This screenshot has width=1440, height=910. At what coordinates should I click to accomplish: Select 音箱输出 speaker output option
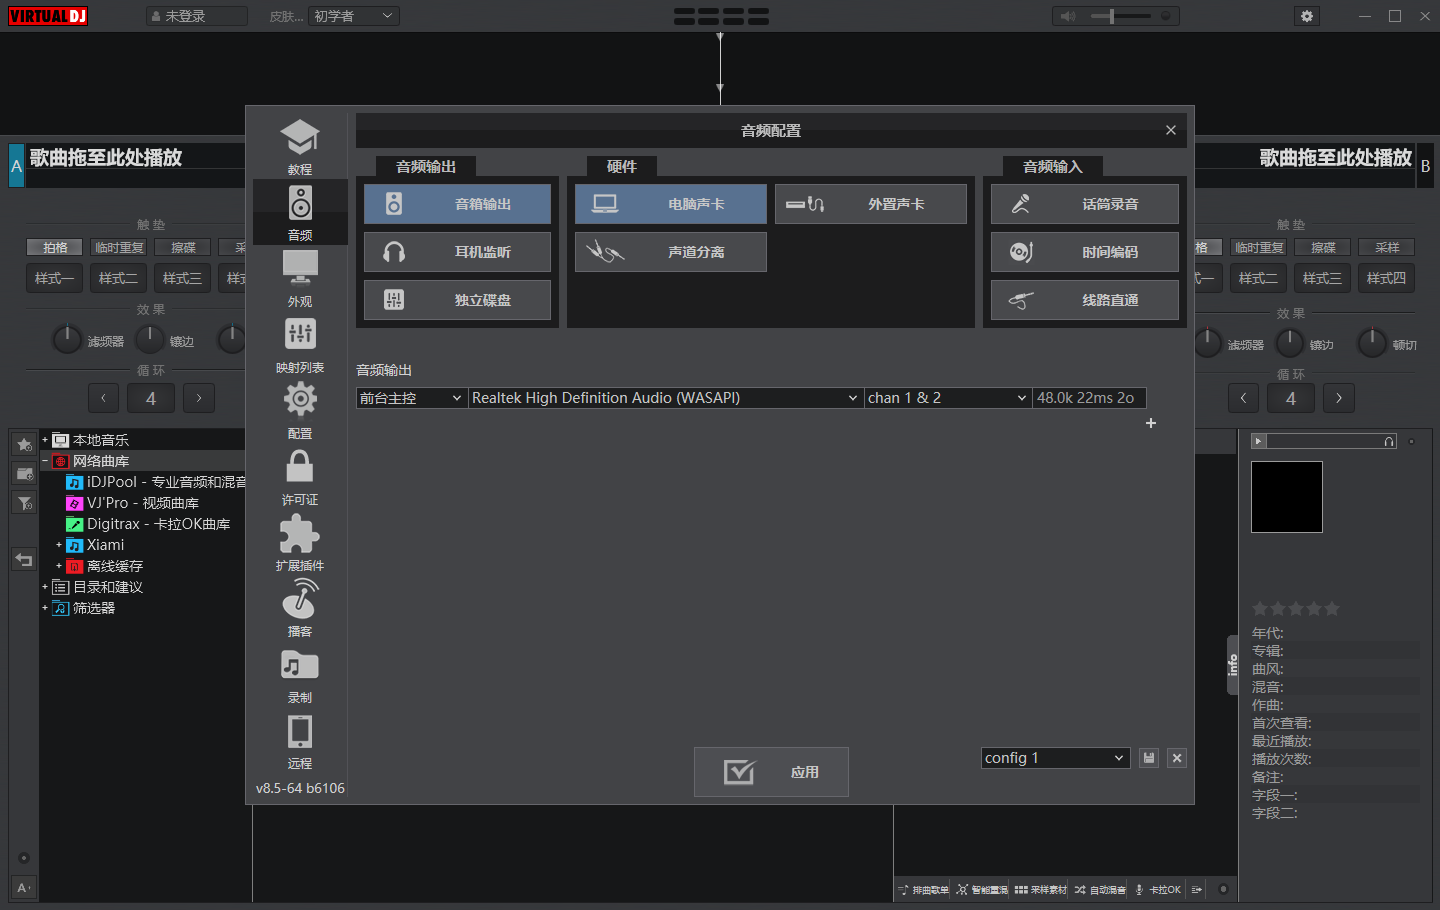pos(457,204)
